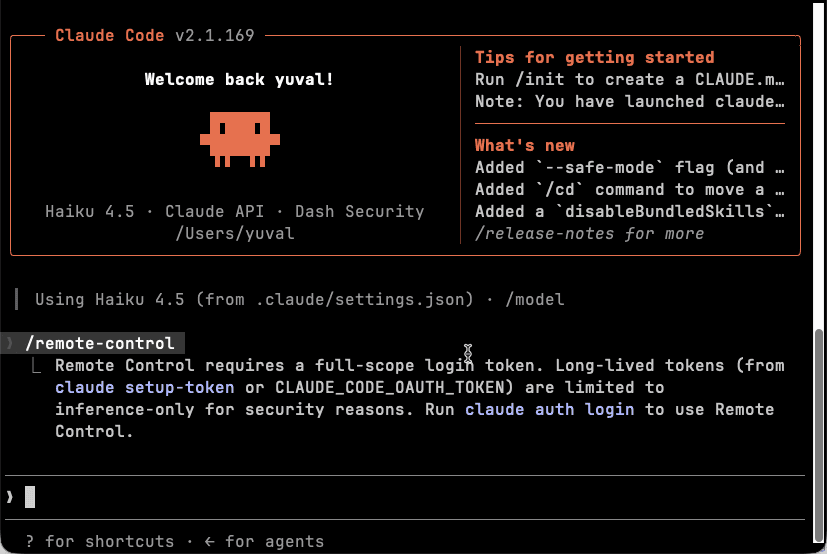Click the '? for shortcuts' hint
The width and height of the screenshot is (827, 554).
point(100,541)
